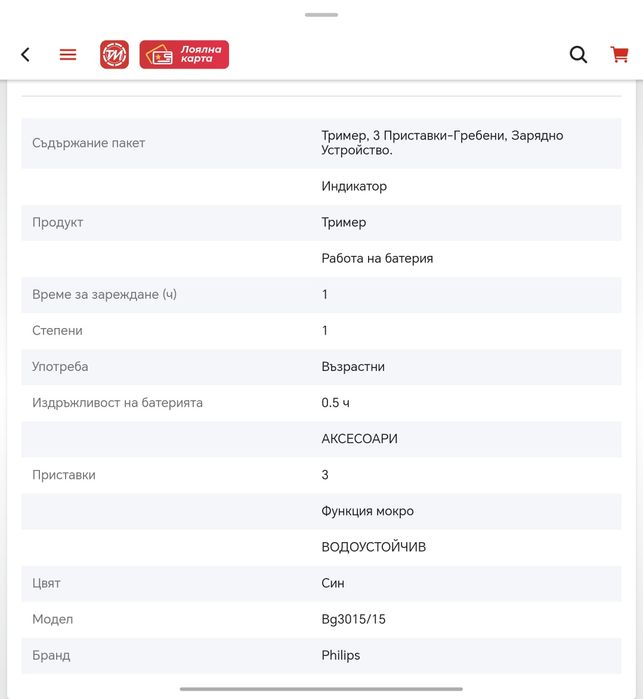Go back using the left arrow
Image resolution: width=643 pixels, height=699 pixels.
26,55
